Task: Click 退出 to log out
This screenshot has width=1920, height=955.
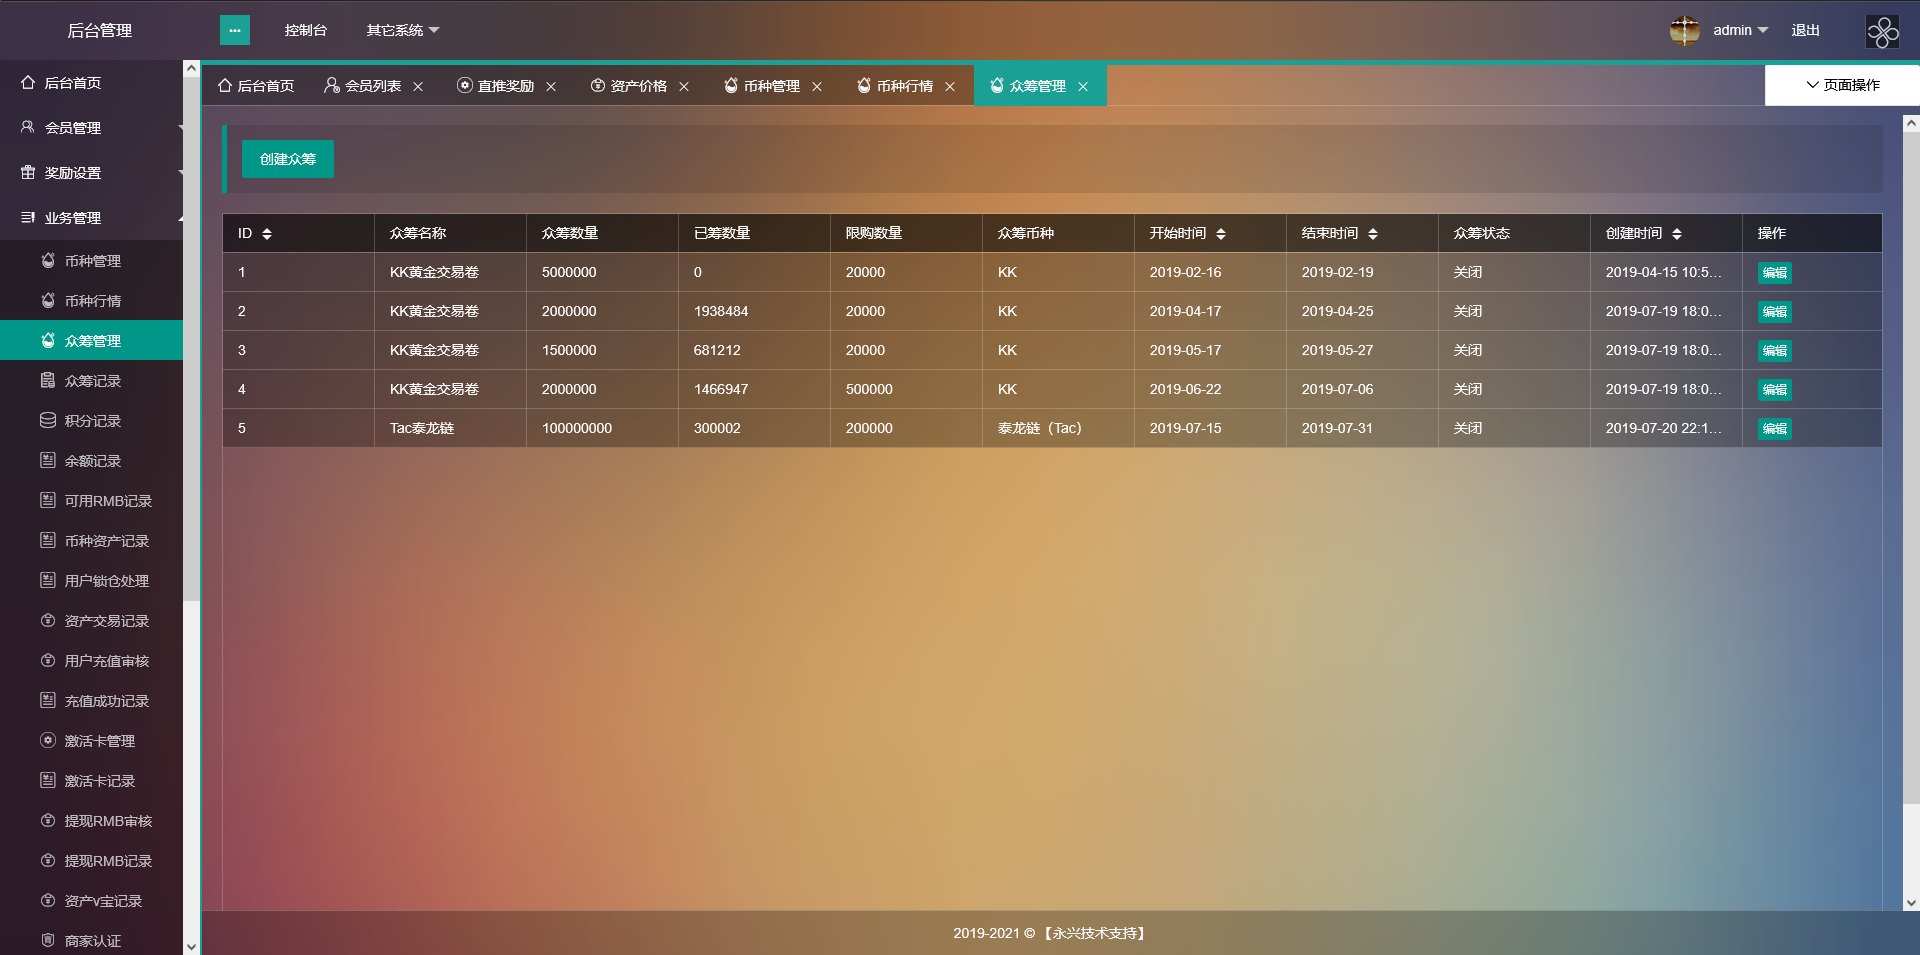Action: 1805,31
